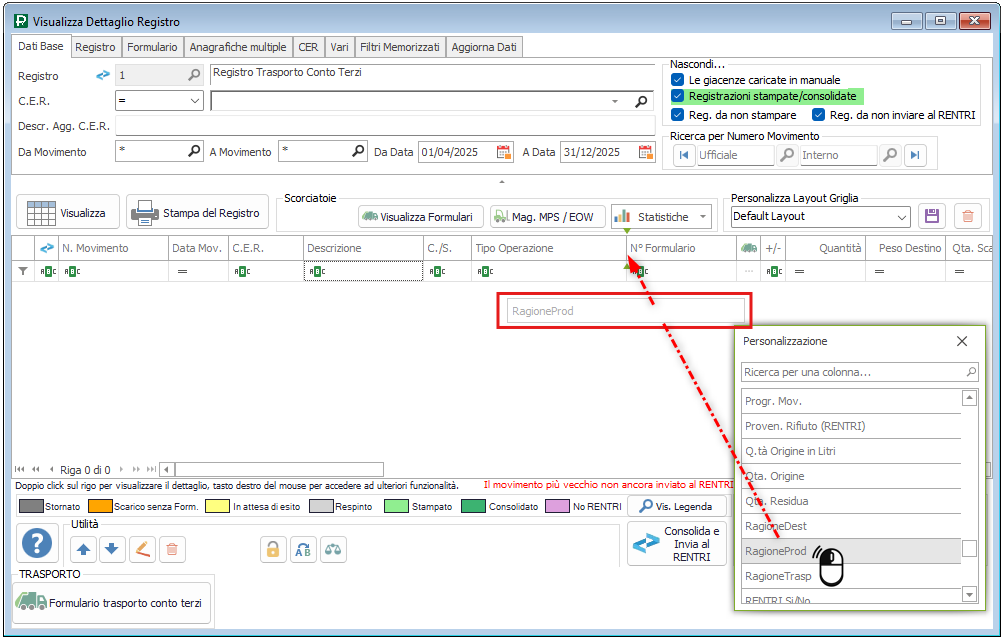The height and width of the screenshot is (639, 1005).
Task: Click the padlock icon in Utilità
Action: coord(272,549)
